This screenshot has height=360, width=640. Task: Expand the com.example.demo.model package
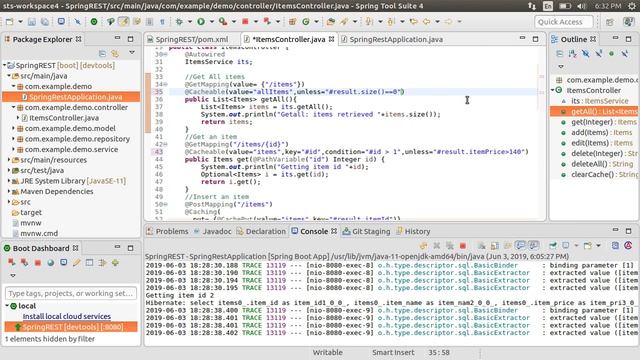(13, 129)
